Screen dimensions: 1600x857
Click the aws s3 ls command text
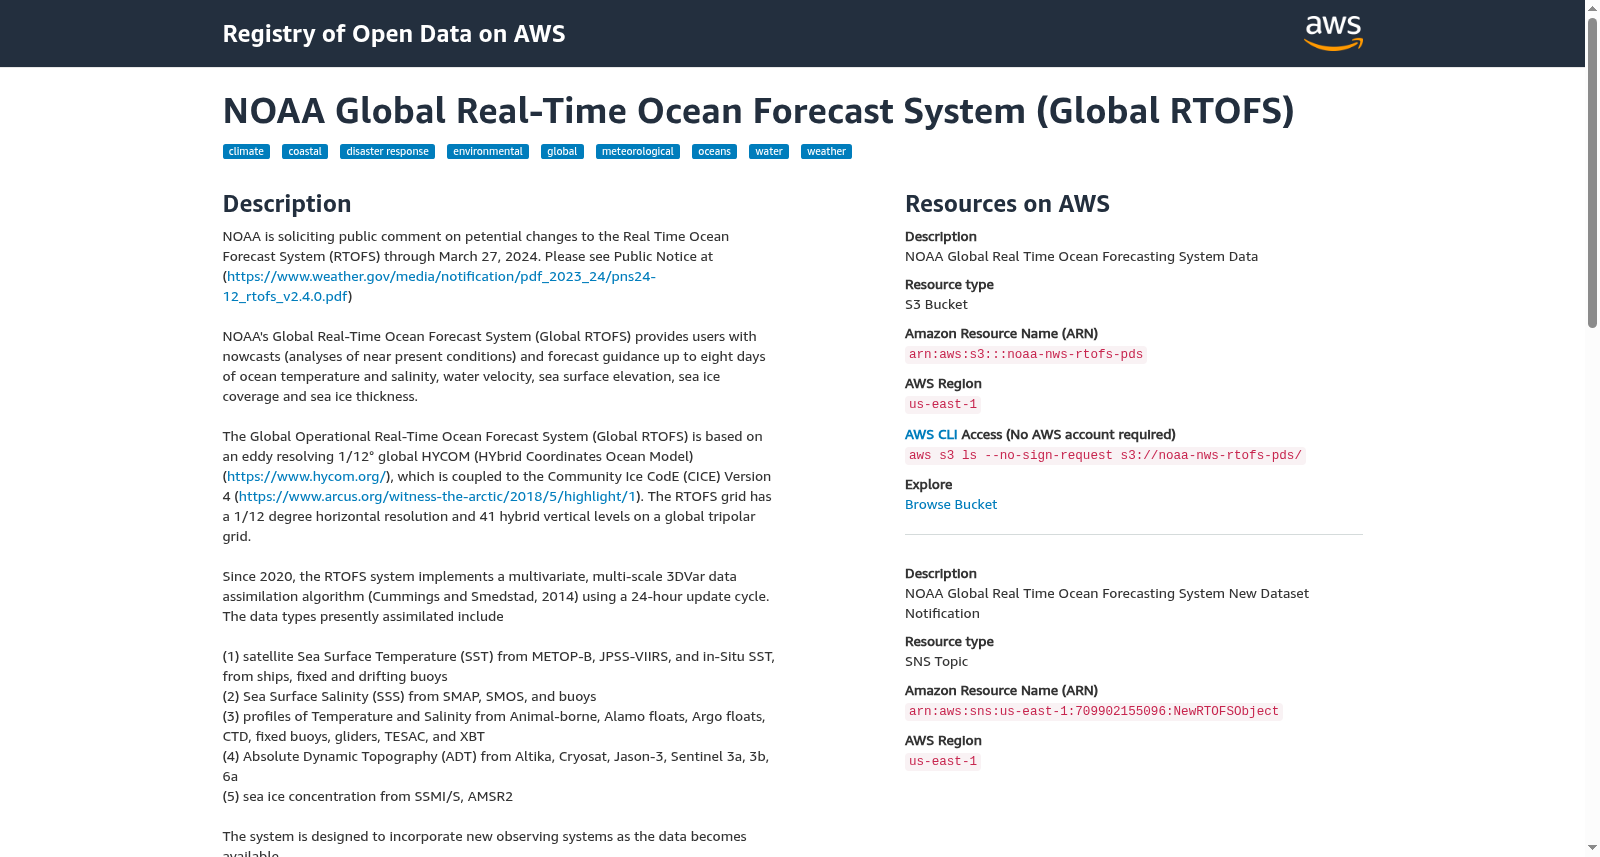1105,456
